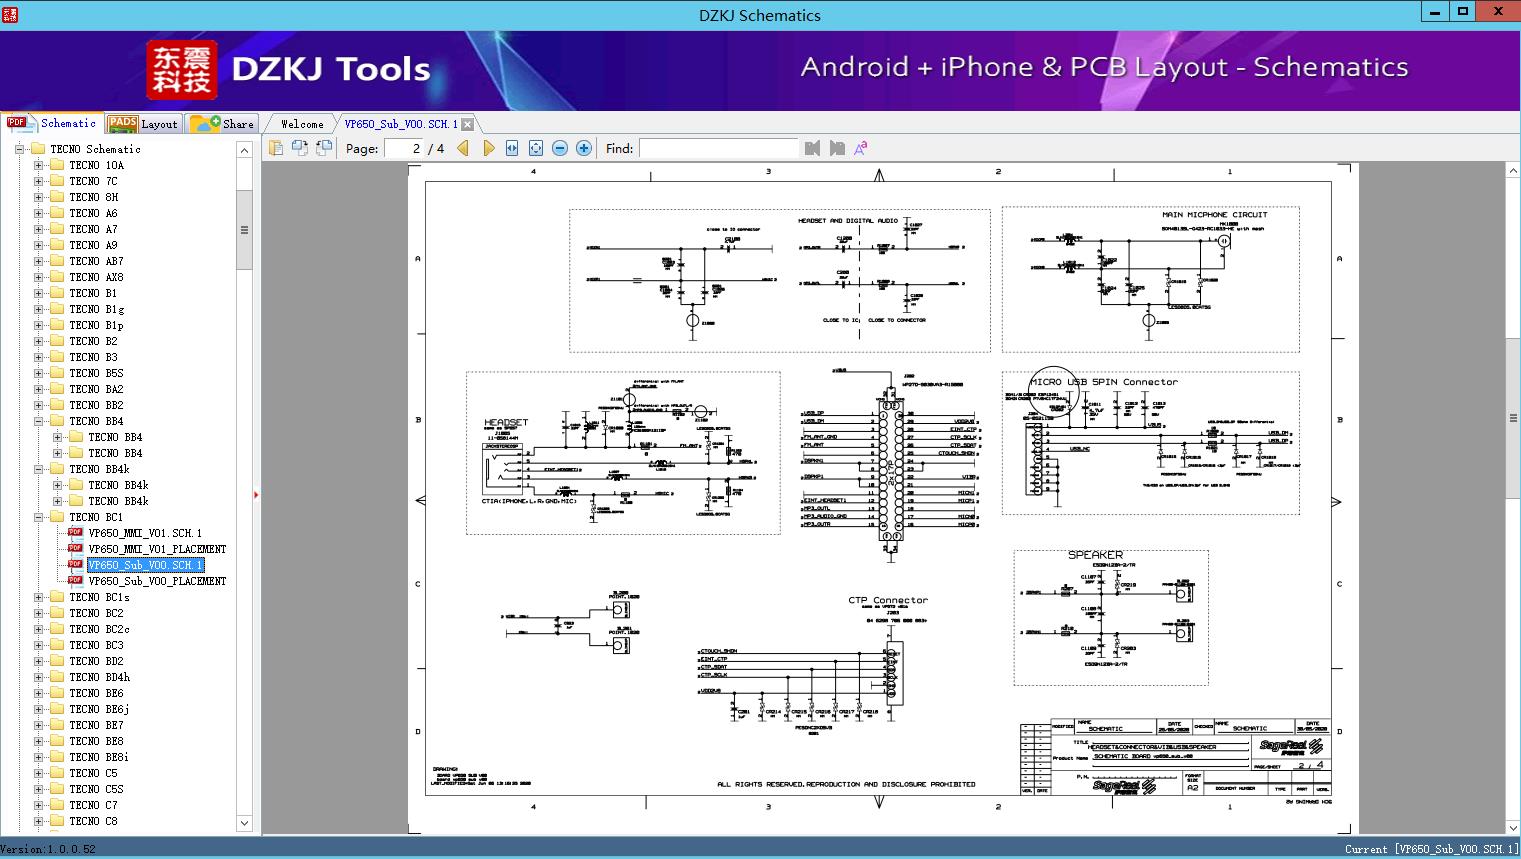Collapse the TECNO BC1 folder

38,517
